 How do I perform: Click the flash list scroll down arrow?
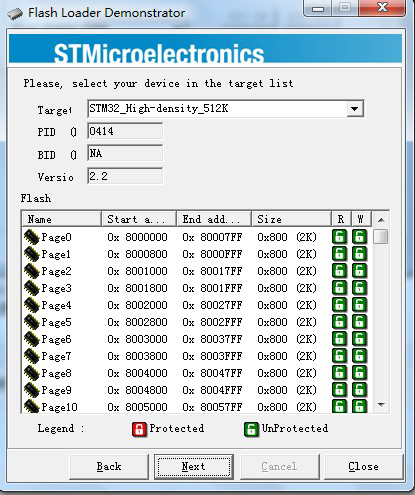[381, 405]
